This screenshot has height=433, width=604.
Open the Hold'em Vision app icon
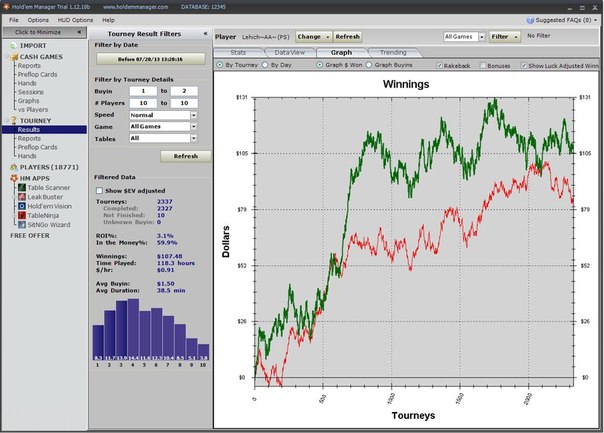pos(22,206)
